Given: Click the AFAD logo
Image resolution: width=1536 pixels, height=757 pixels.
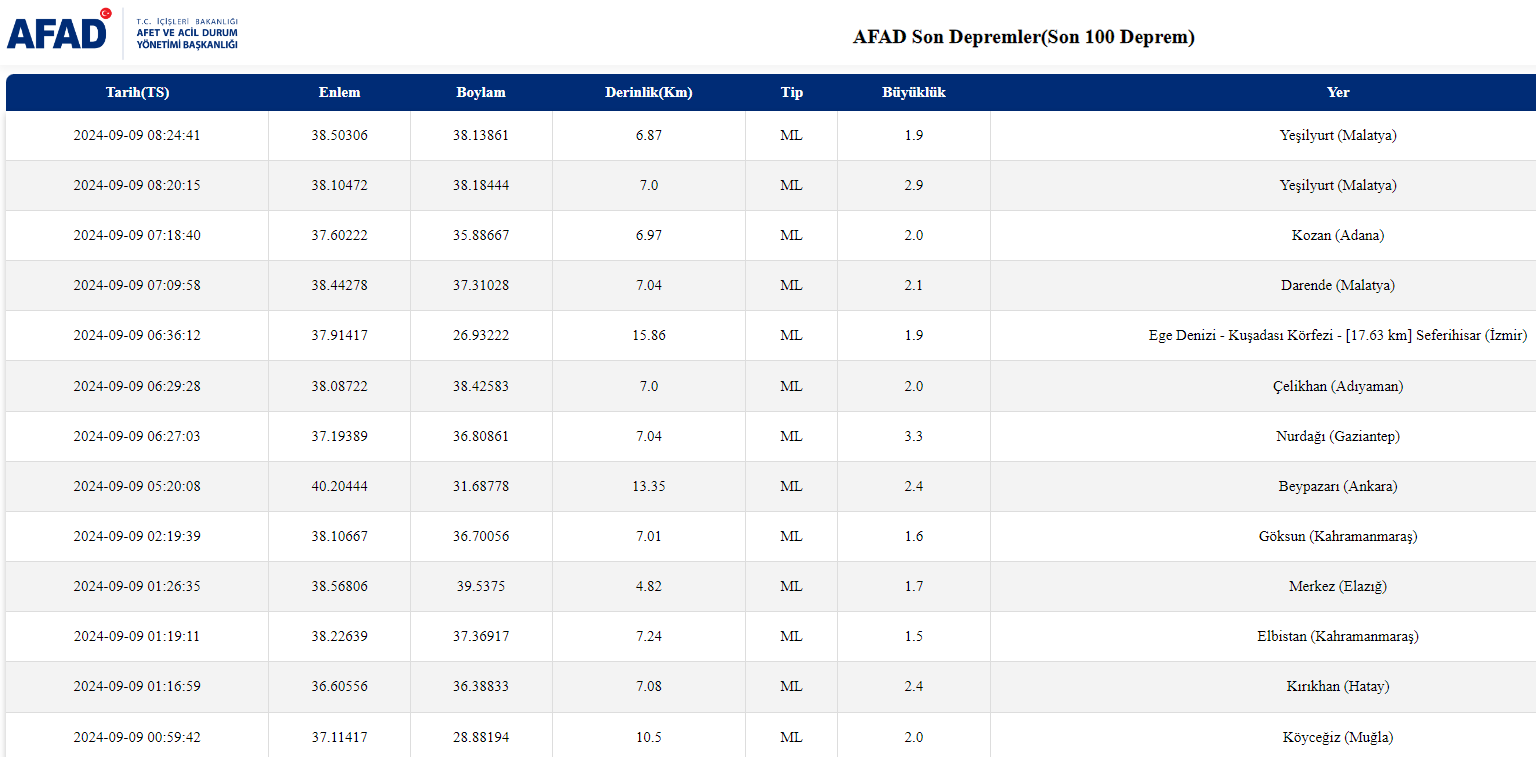Looking at the screenshot, I should (122, 33).
